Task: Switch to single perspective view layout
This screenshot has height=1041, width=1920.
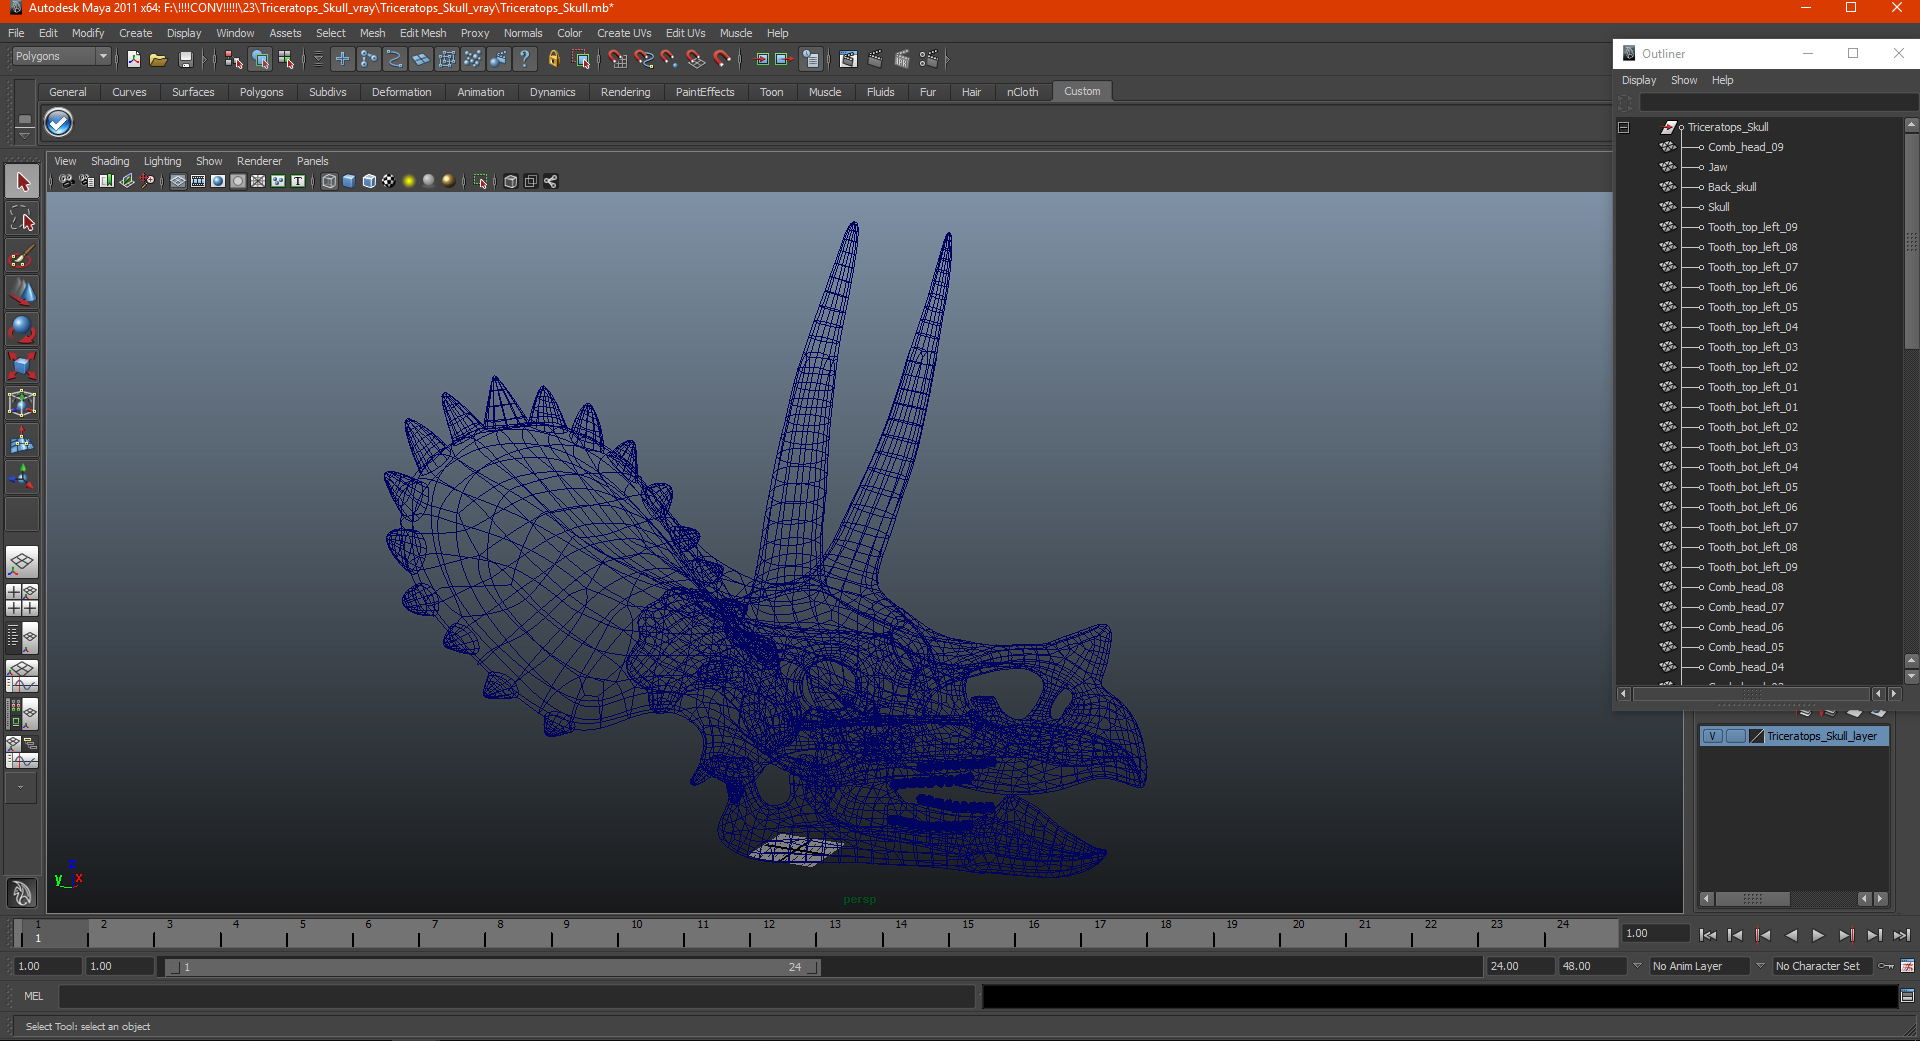Action: 22,562
